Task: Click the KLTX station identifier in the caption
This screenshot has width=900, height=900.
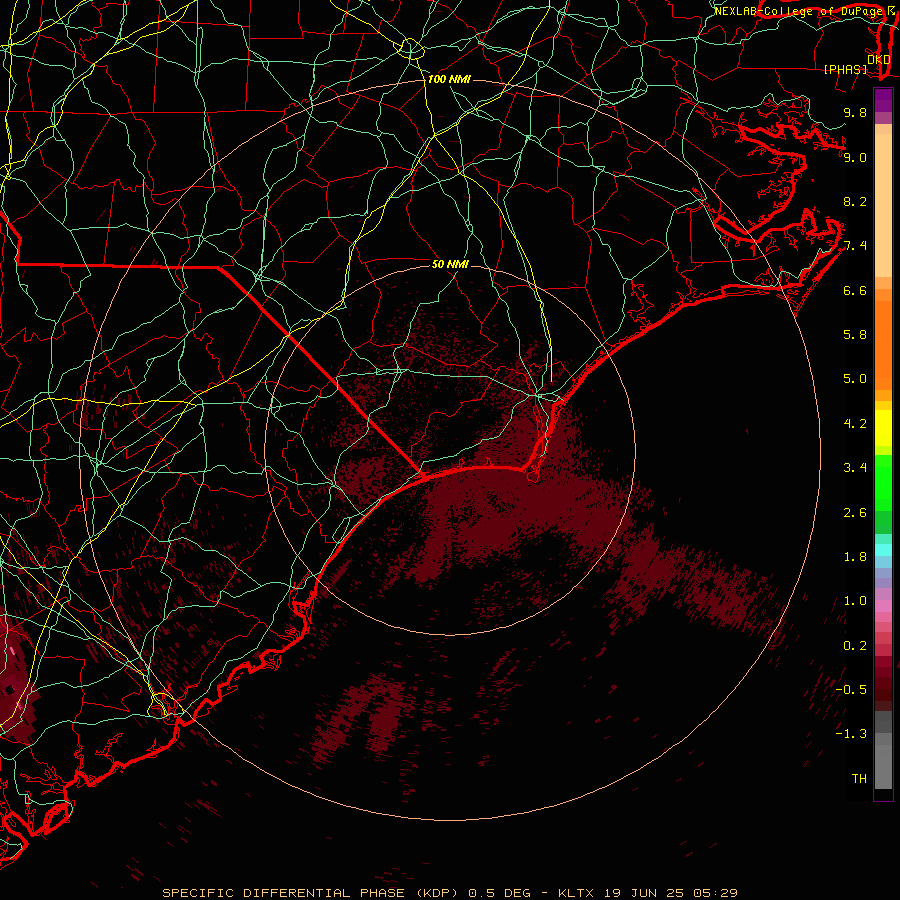Action: [577, 893]
